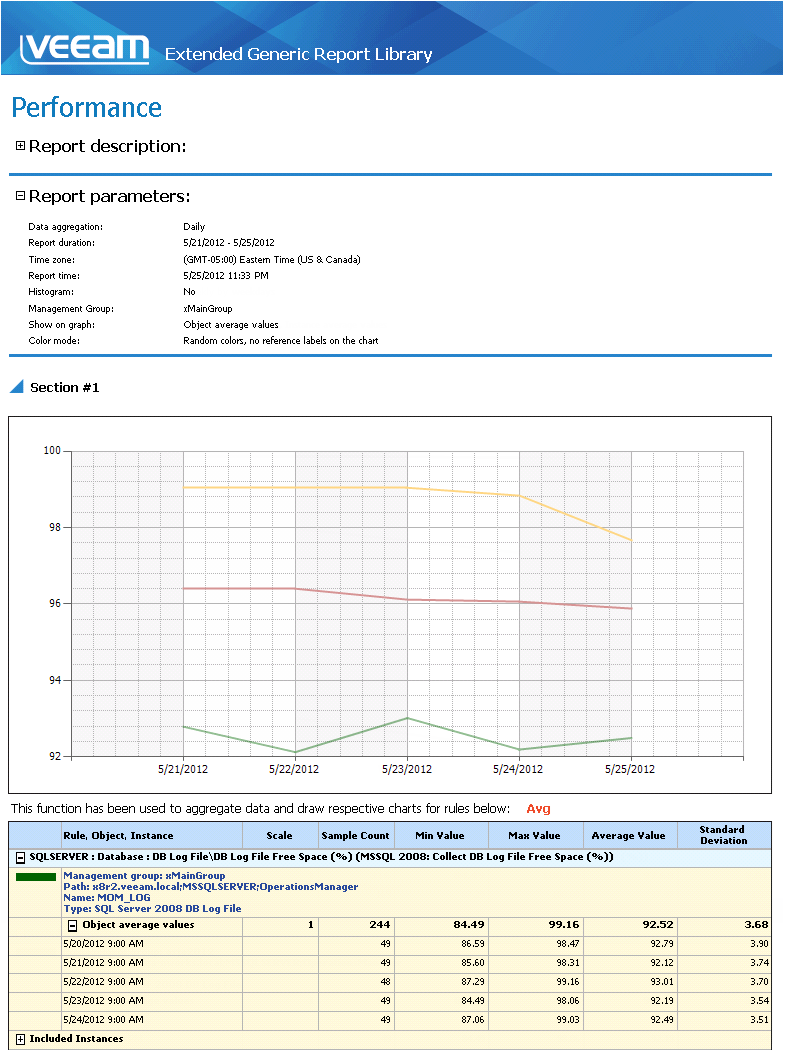Open the Path: x8r2.veeam.local link

[x=211, y=886]
